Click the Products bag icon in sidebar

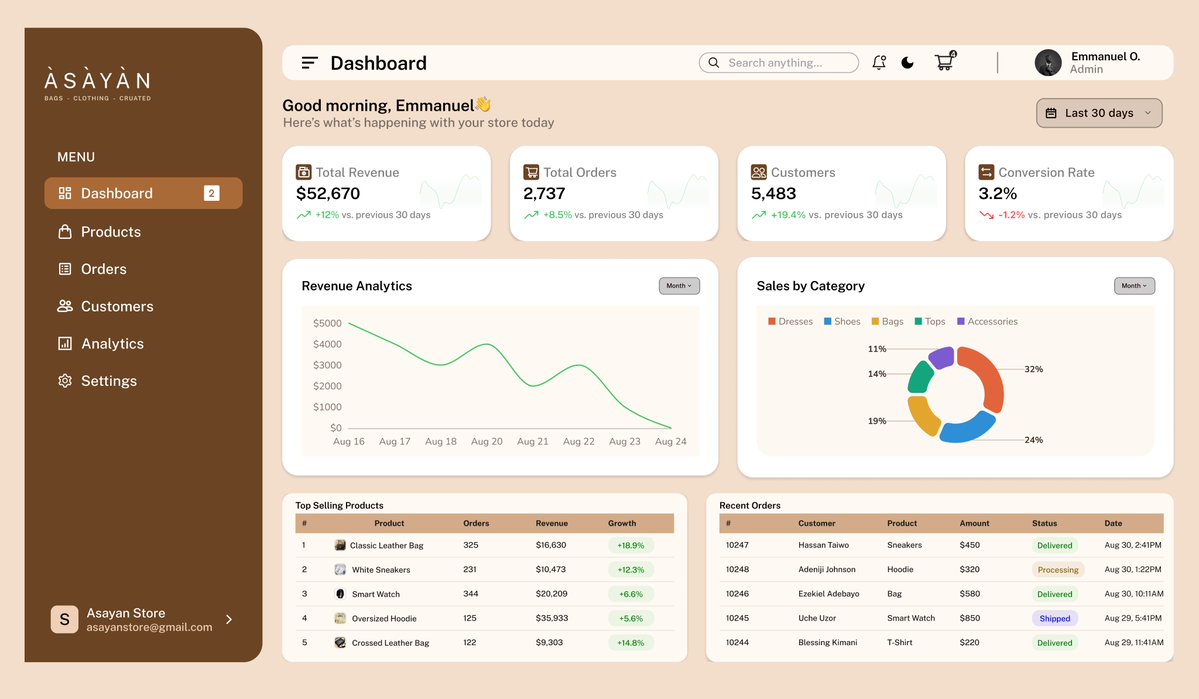(65, 232)
